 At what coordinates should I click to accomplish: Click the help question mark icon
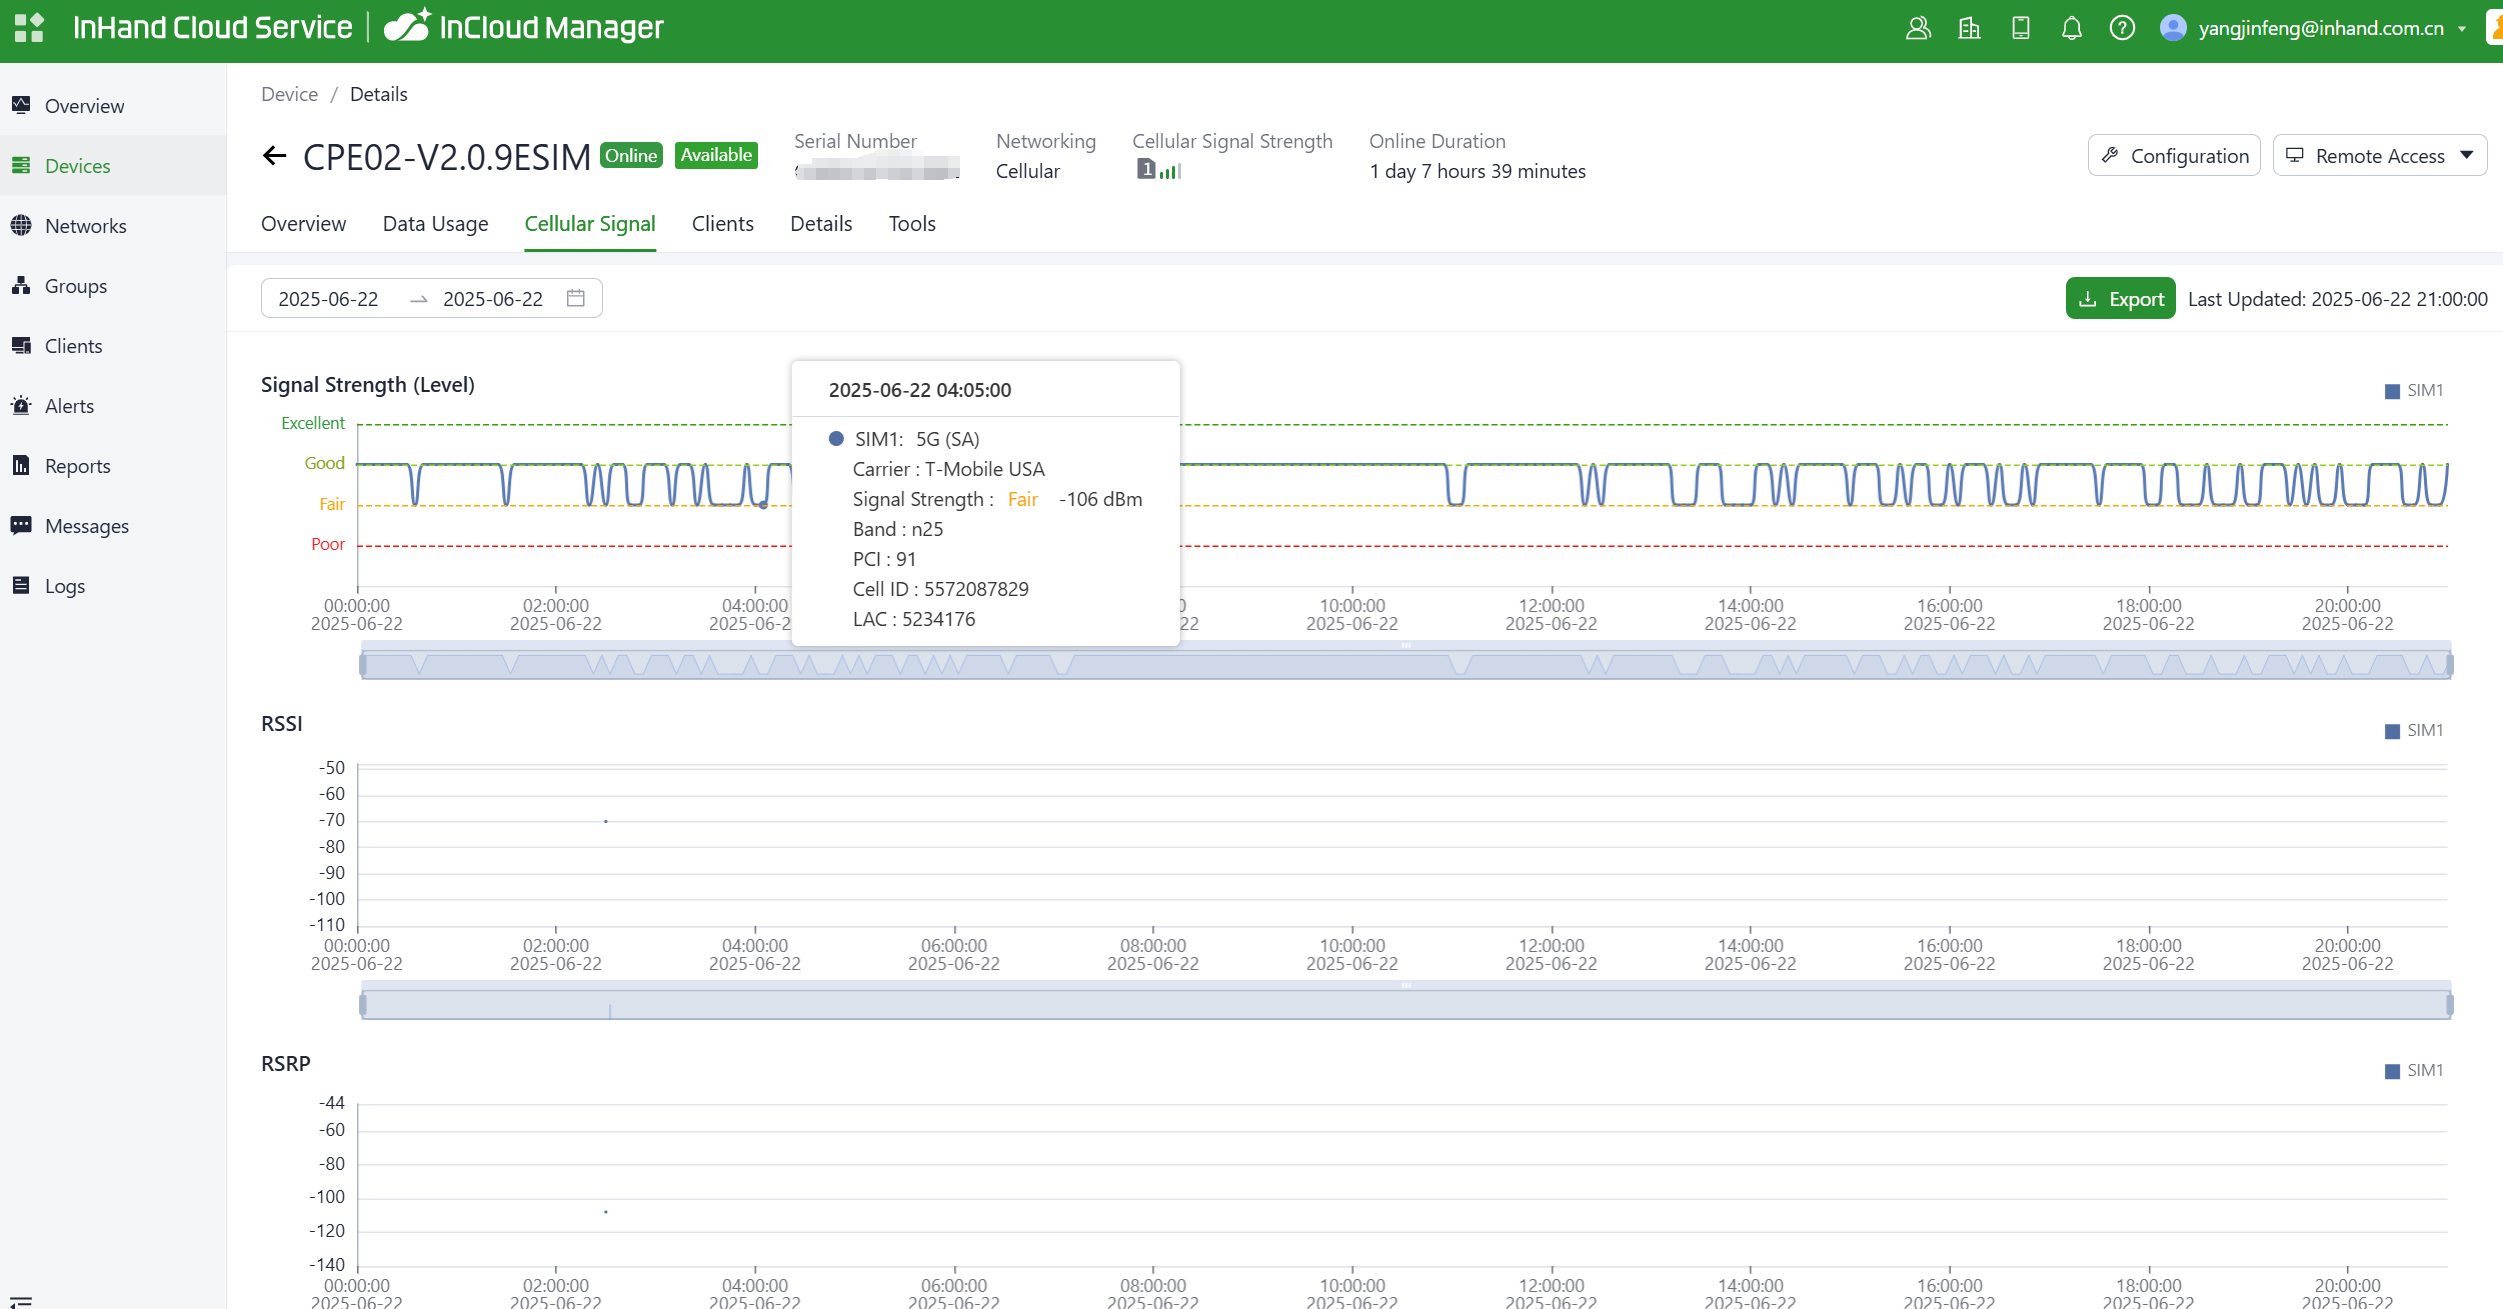tap(2122, 28)
